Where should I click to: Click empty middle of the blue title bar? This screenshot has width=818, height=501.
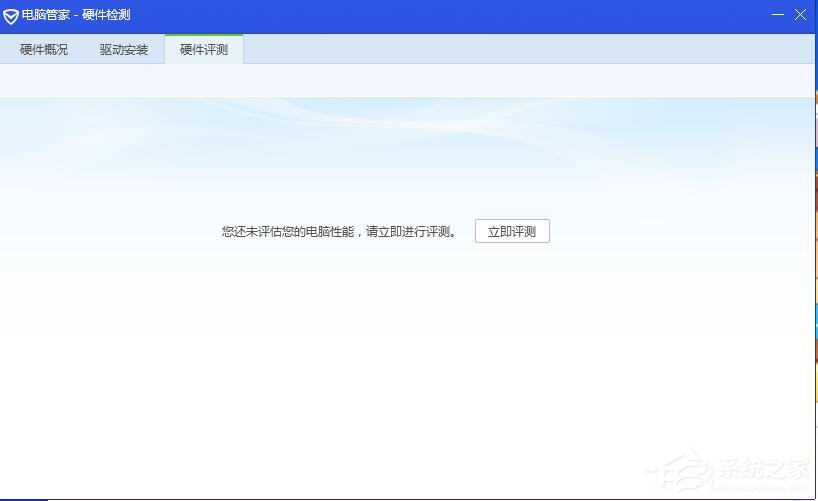450,15
